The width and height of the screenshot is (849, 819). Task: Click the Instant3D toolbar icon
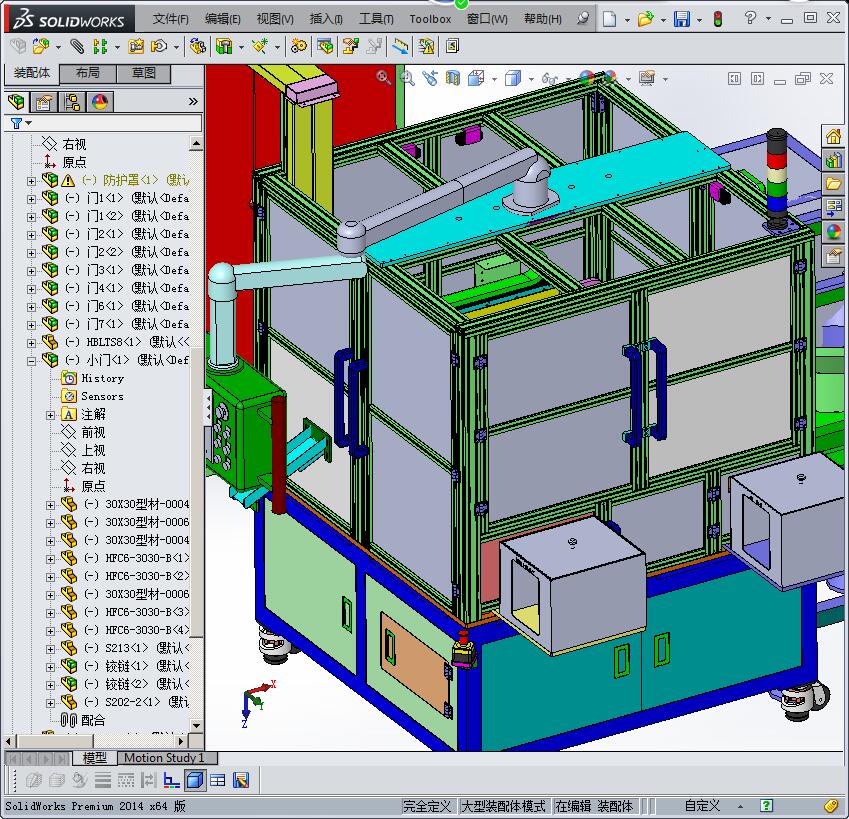click(x=452, y=47)
